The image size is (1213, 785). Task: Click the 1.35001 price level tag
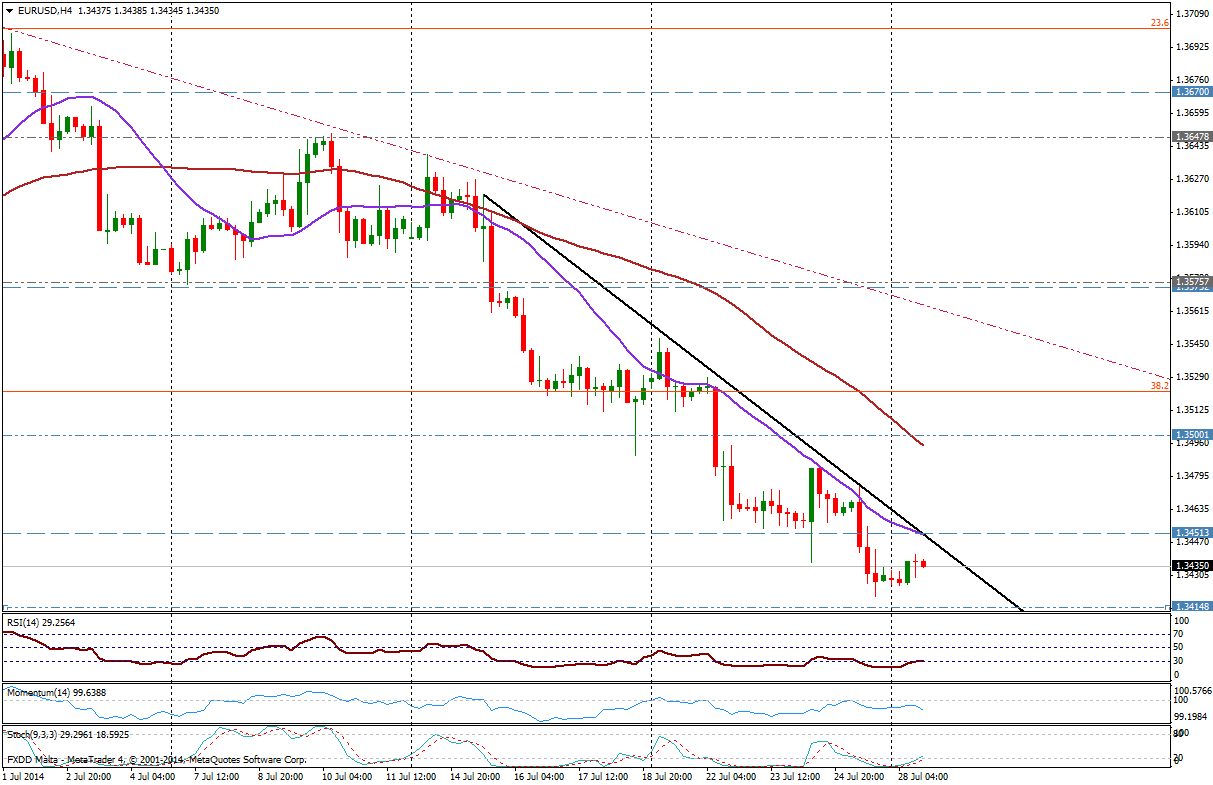[x=1193, y=435]
